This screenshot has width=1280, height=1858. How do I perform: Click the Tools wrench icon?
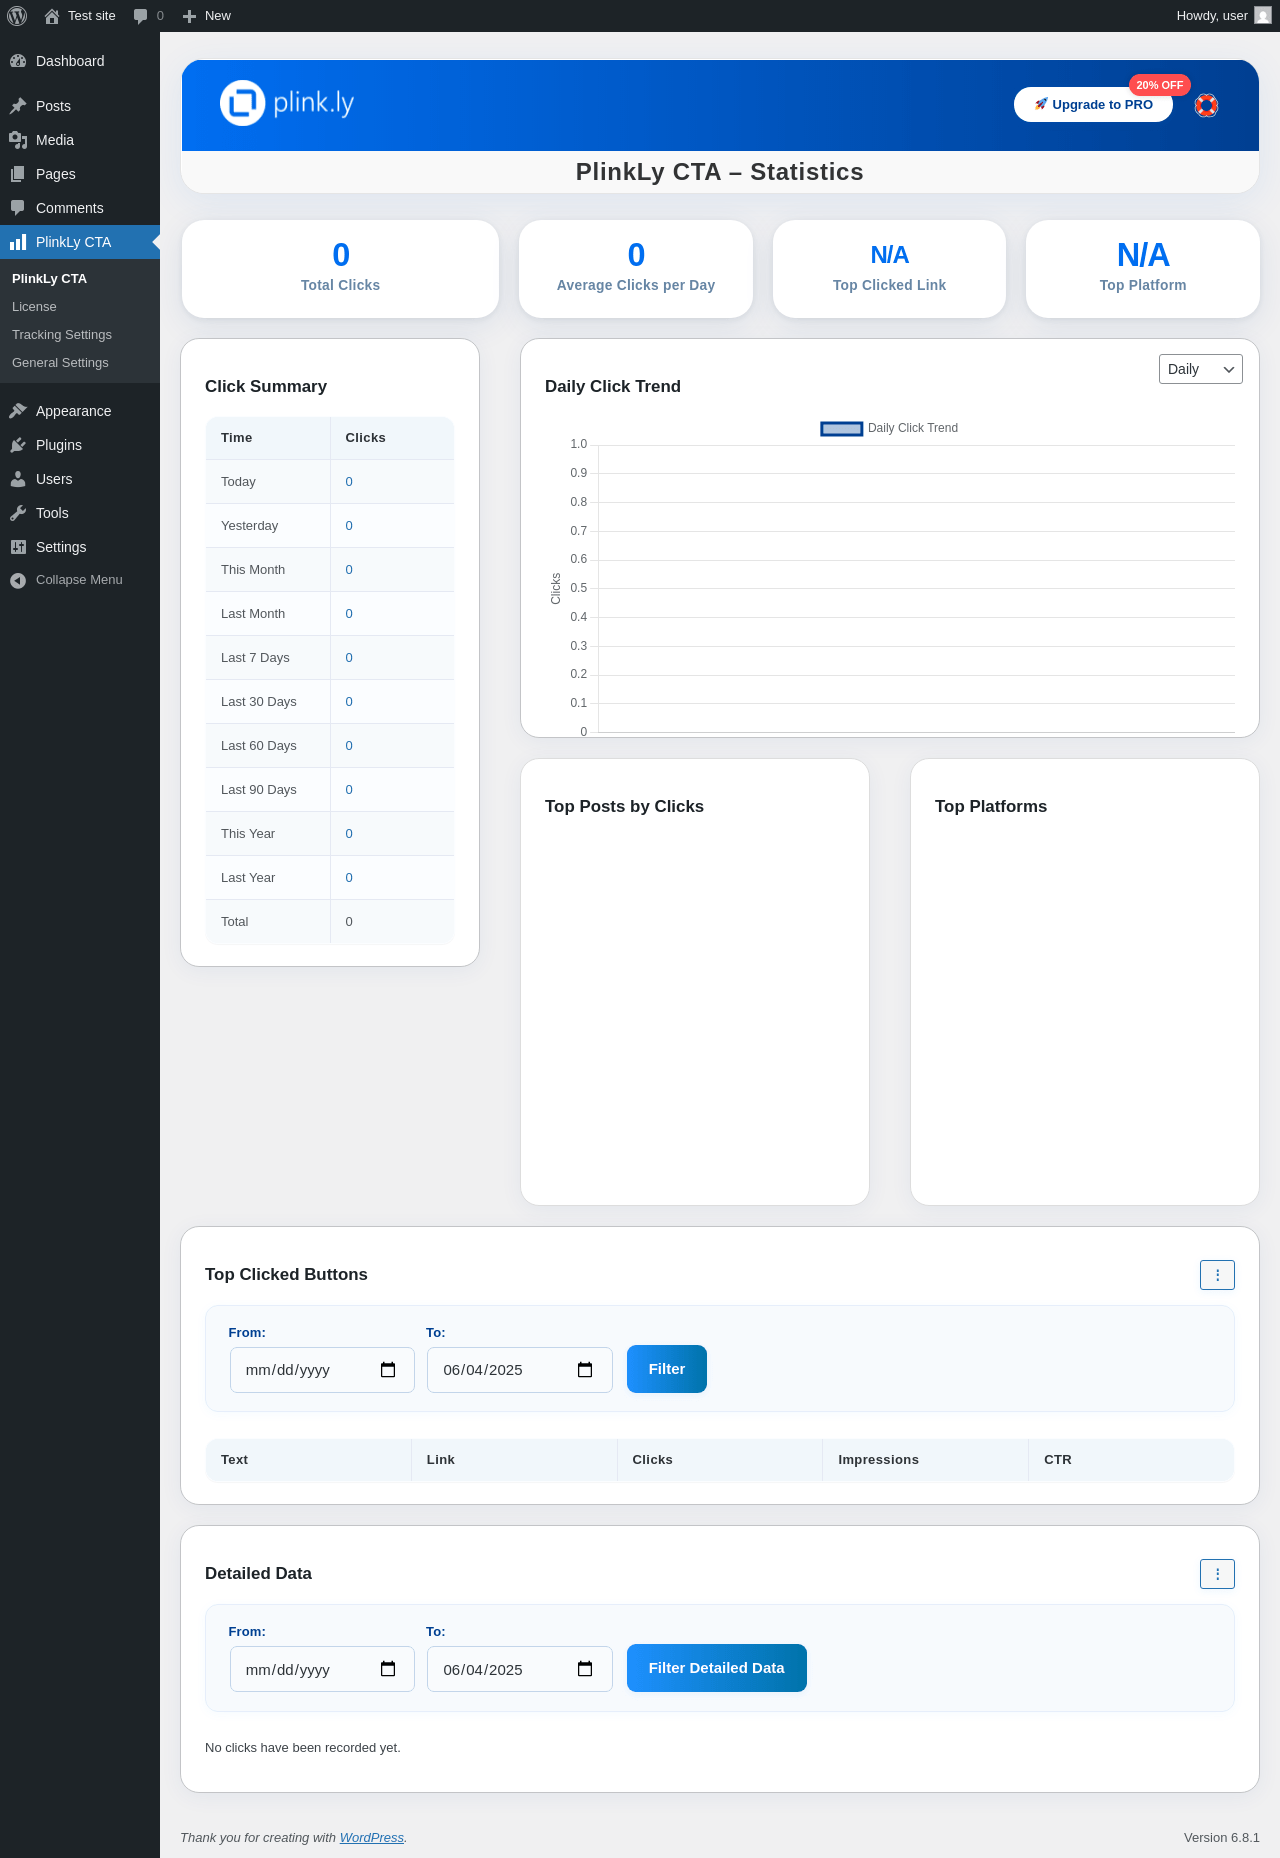pos(18,513)
